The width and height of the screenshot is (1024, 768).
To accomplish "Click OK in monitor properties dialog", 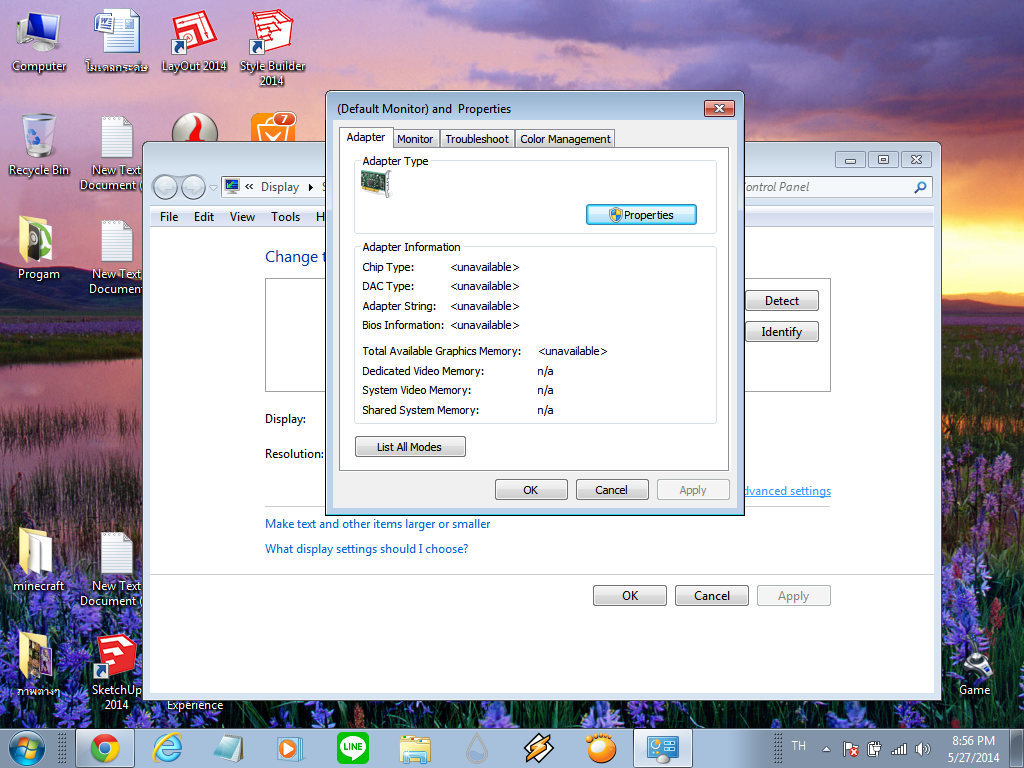I will click(x=531, y=490).
